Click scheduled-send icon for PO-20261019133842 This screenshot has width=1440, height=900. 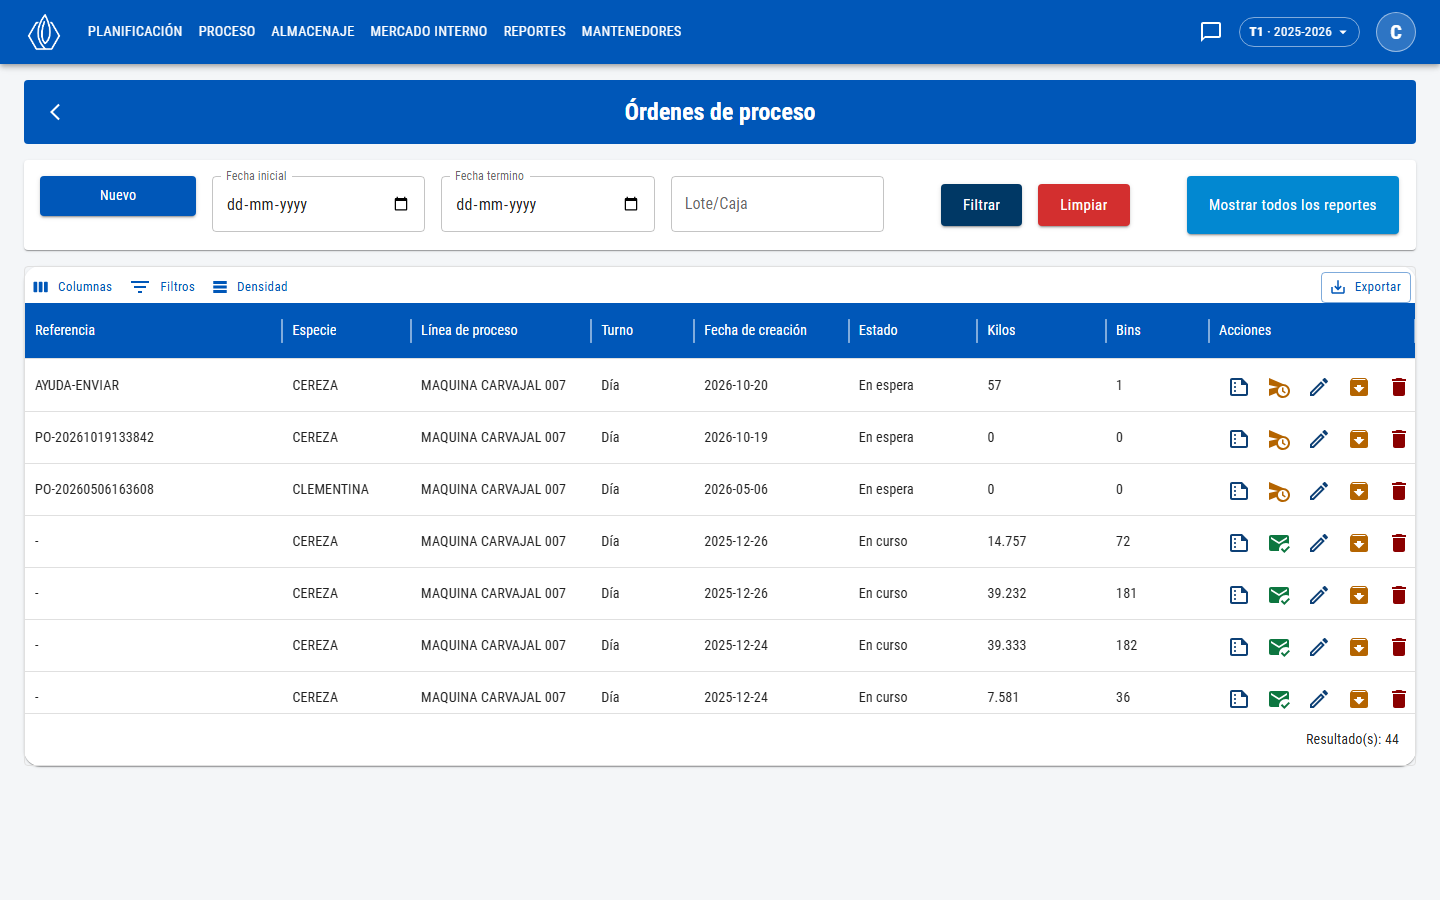click(x=1279, y=439)
